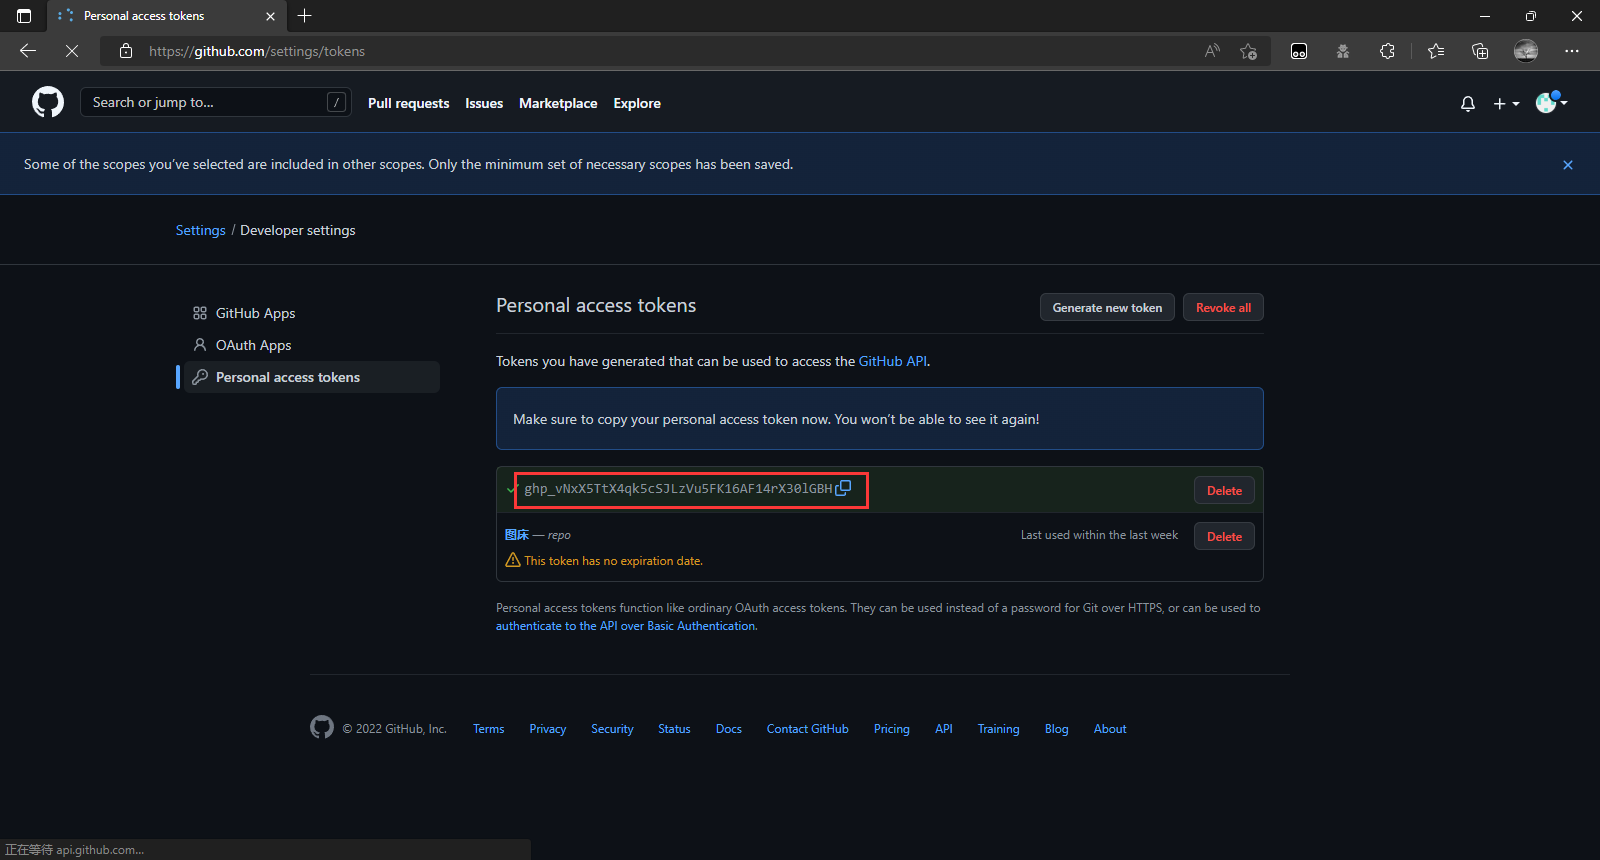This screenshot has width=1600, height=860.
Task: Dismiss the scopes notice banner
Action: [x=1568, y=165]
